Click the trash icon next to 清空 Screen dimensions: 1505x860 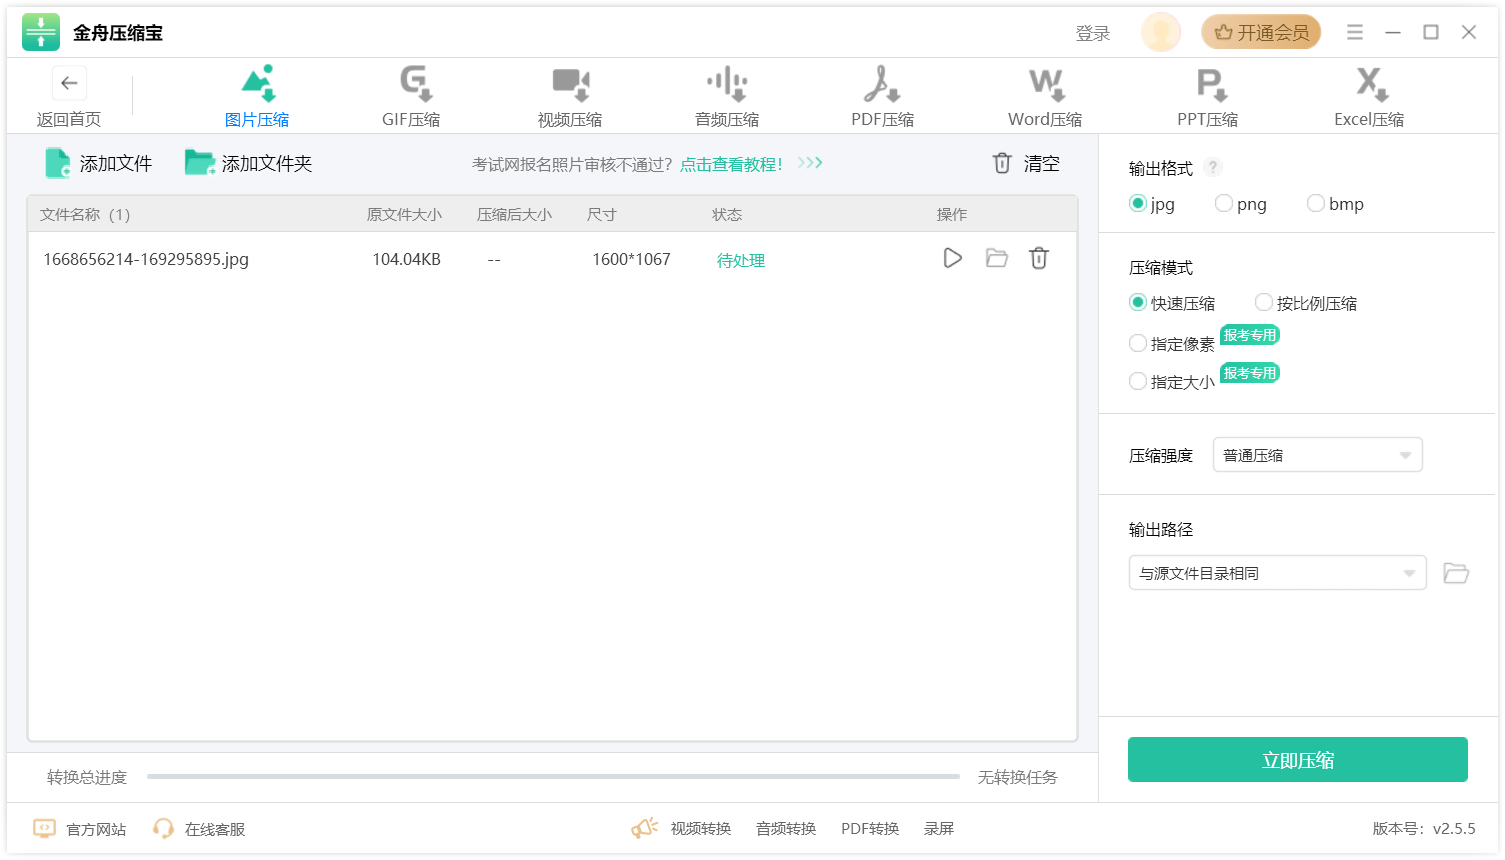point(1002,163)
